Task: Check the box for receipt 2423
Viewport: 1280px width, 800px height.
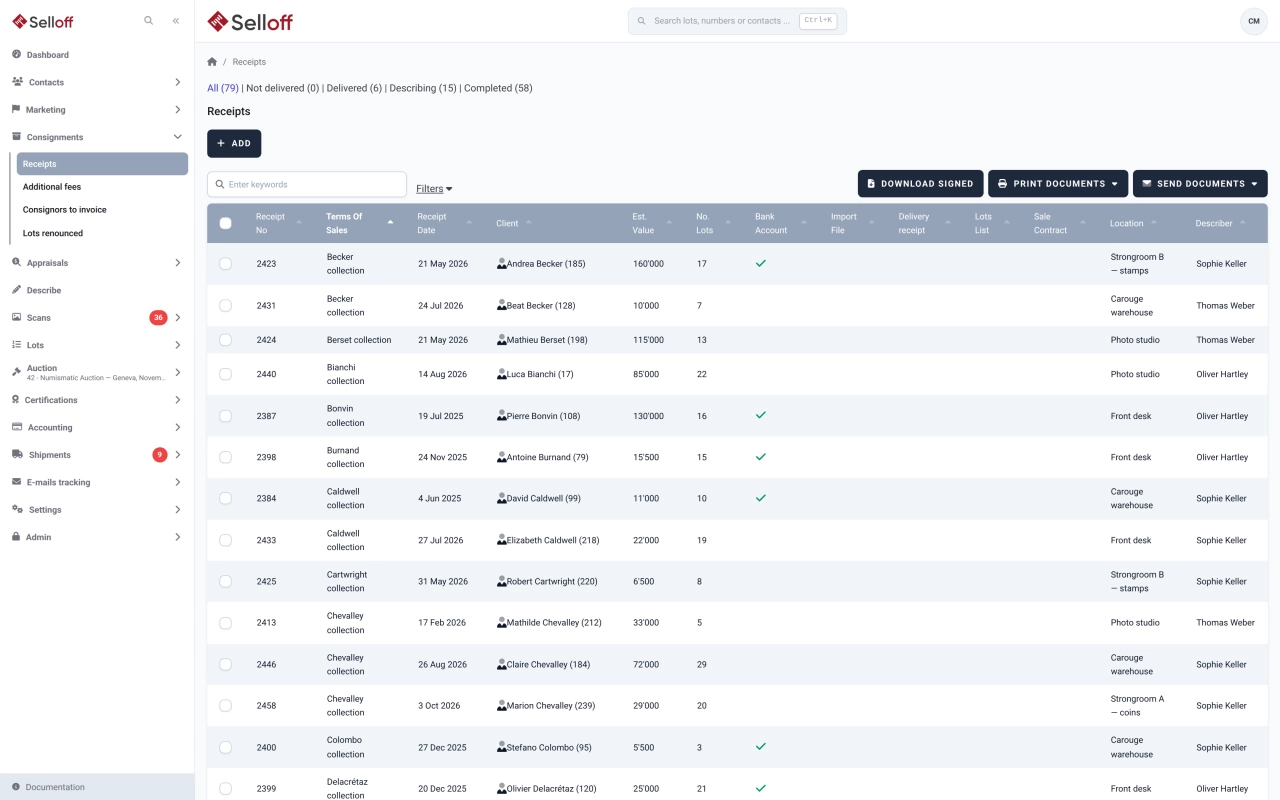Action: click(225, 264)
